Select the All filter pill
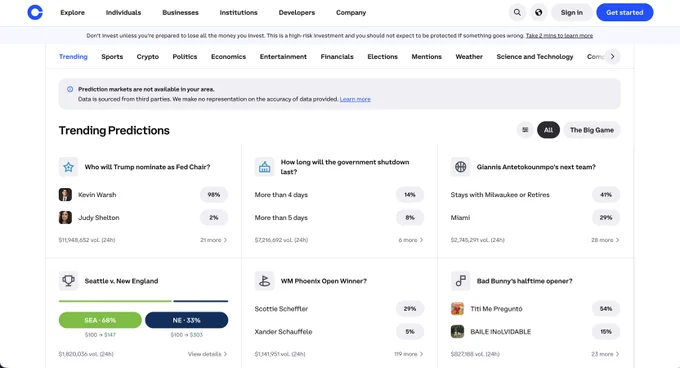Screen dimensions: 680x368 548,130
